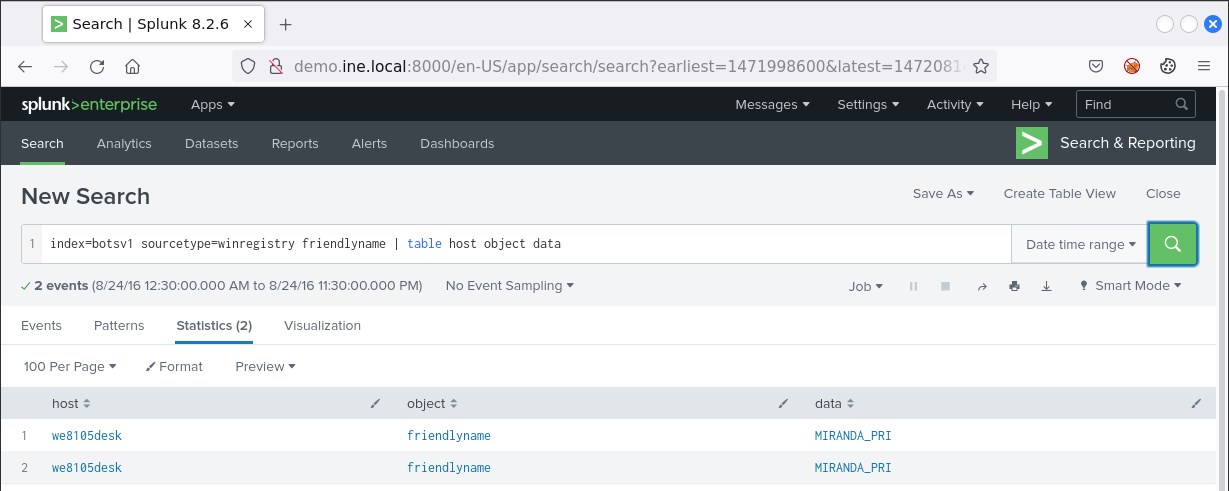Click the Print job icon
The image size is (1229, 491).
point(1014,286)
